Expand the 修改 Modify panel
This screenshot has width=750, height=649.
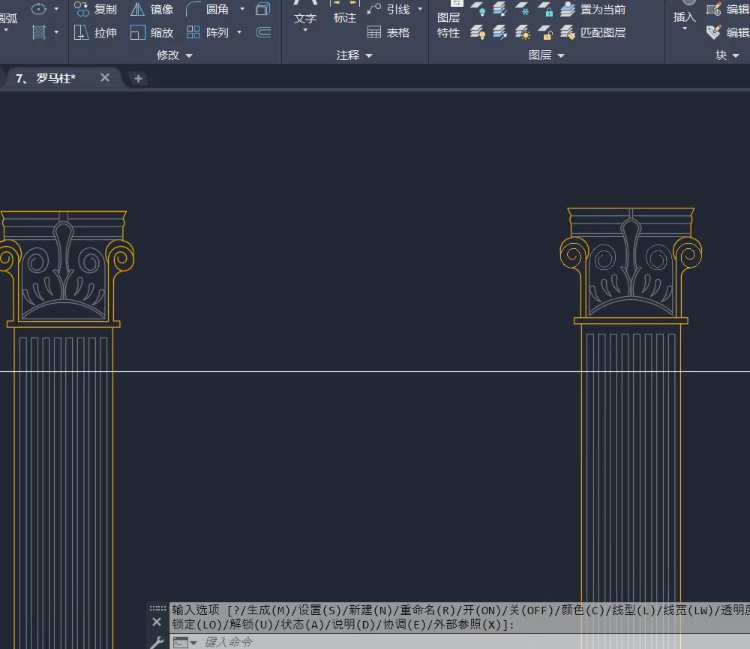tap(175, 55)
